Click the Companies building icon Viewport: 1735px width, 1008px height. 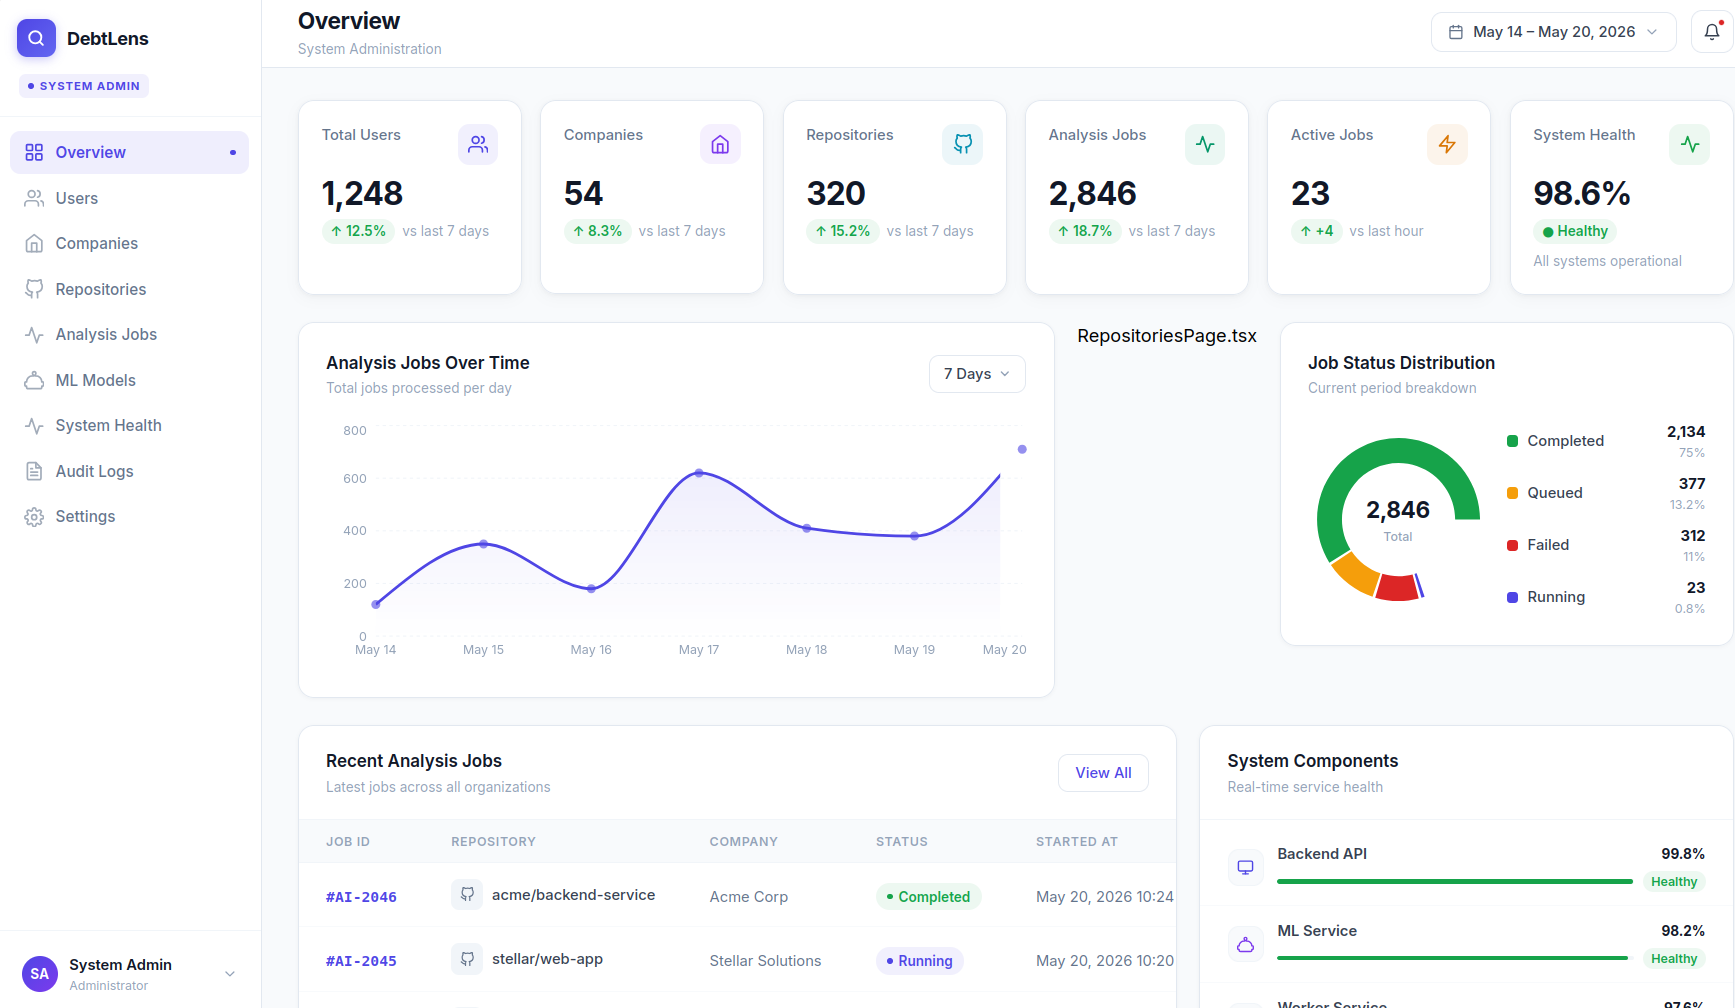[x=720, y=145]
